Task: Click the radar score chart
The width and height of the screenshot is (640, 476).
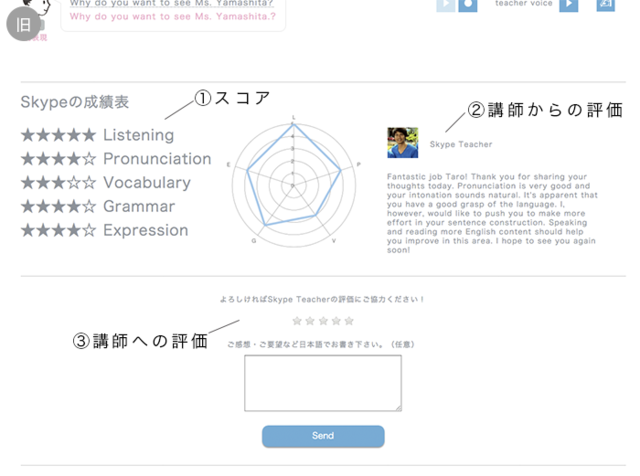Action: [x=293, y=181]
